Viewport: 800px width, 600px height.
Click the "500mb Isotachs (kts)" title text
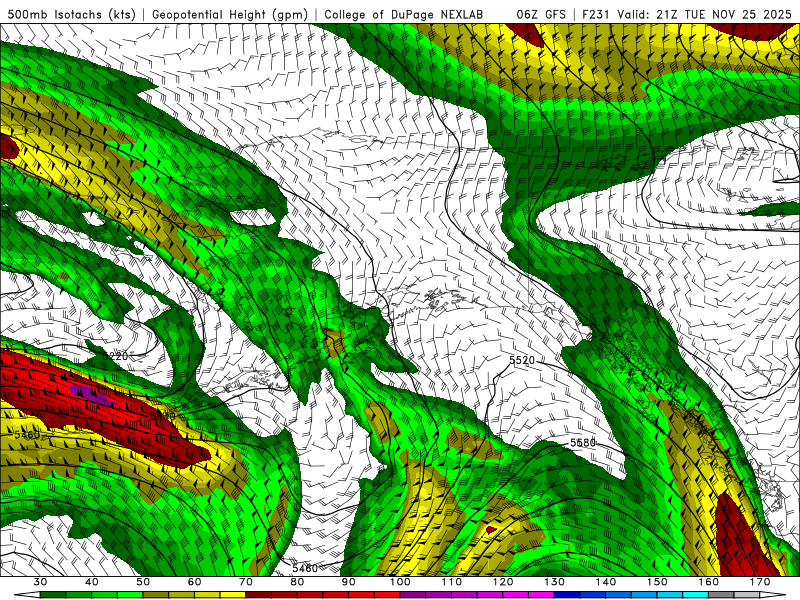(x=71, y=14)
